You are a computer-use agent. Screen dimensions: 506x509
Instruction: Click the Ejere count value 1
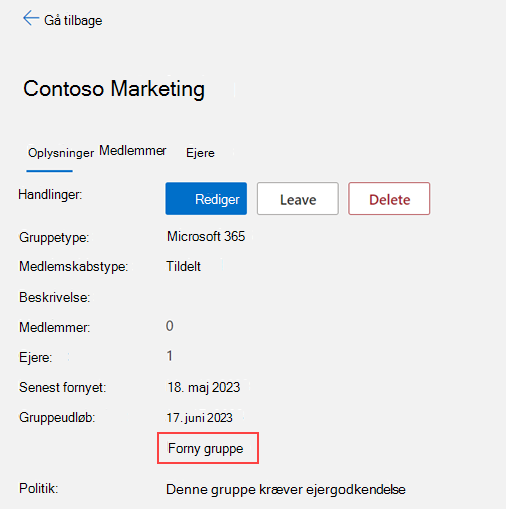pyautogui.click(x=170, y=356)
